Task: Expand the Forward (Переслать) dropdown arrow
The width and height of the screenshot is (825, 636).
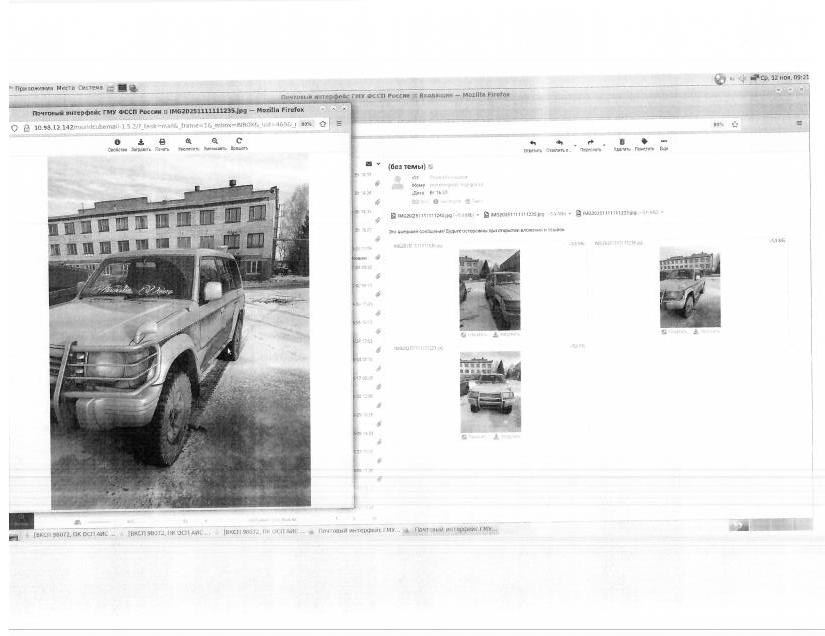Action: click(x=603, y=144)
